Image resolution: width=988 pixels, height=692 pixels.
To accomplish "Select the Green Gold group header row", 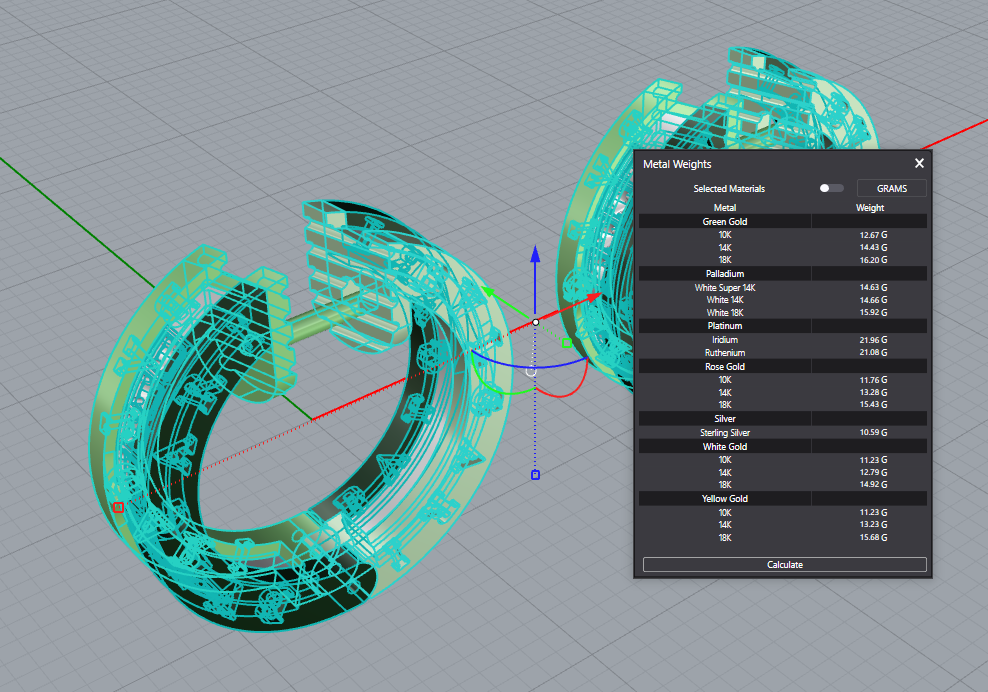I will click(x=725, y=221).
